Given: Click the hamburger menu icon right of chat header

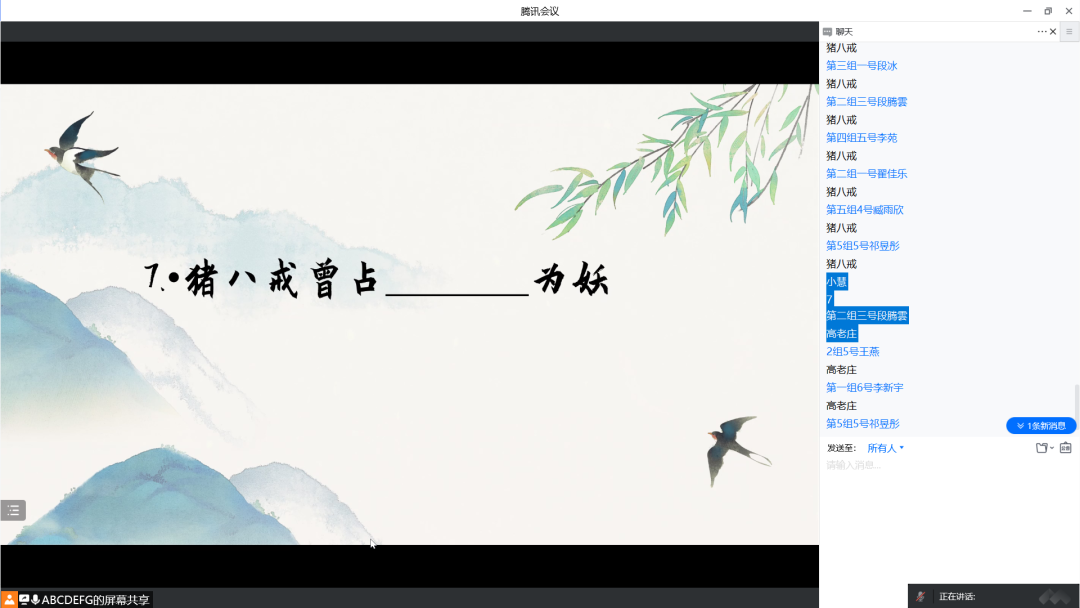Looking at the screenshot, I should pyautogui.click(x=1069, y=32).
